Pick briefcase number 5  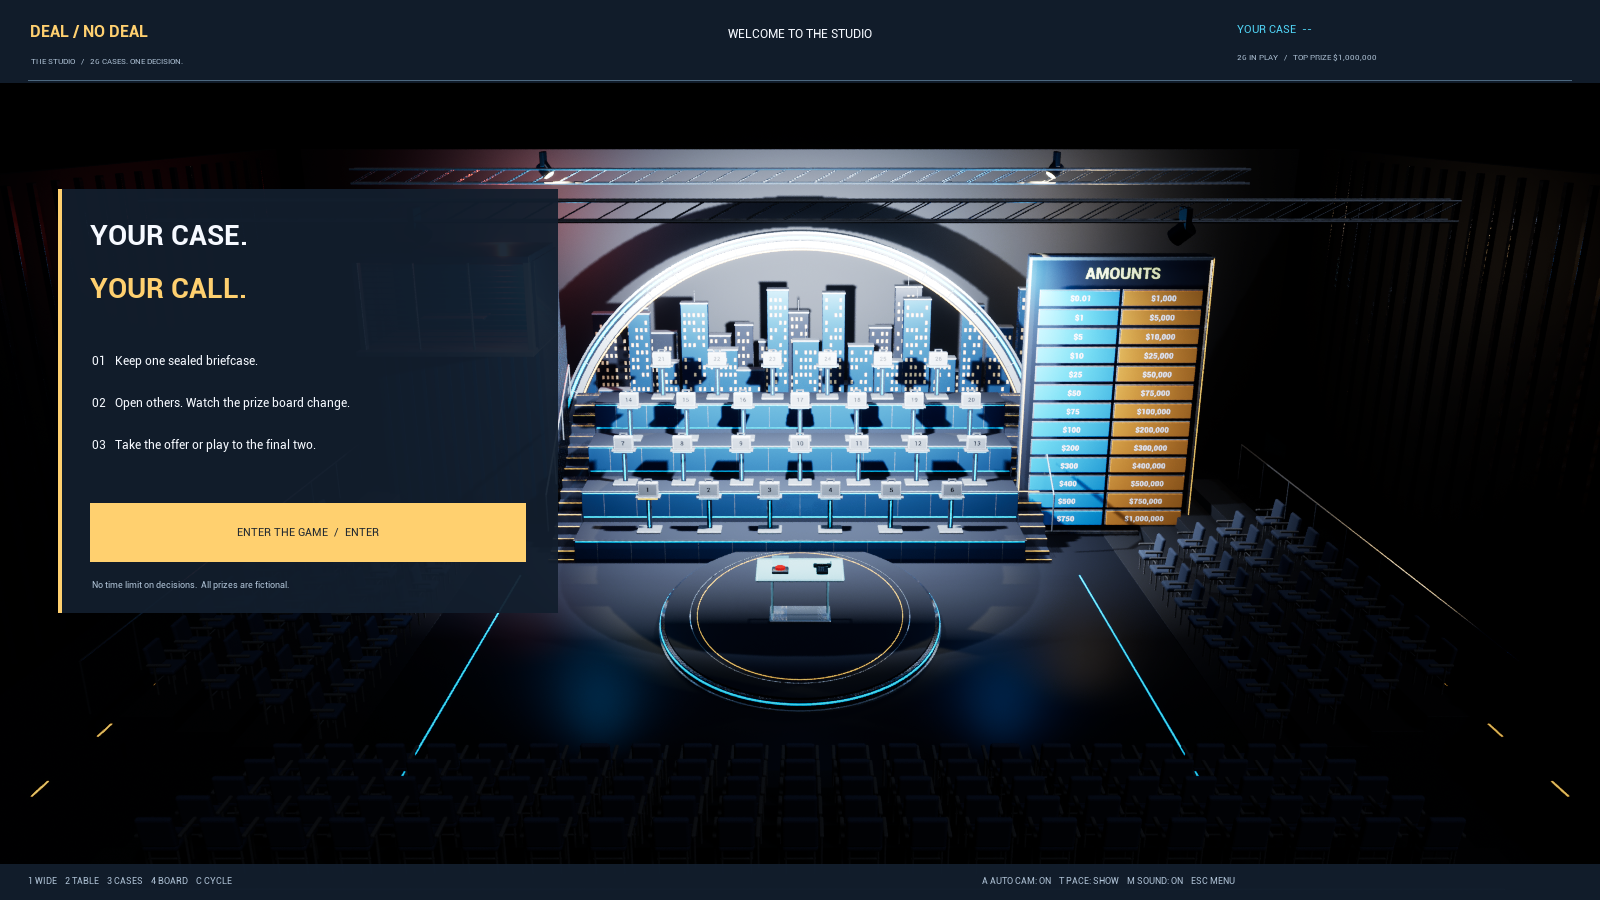891,490
